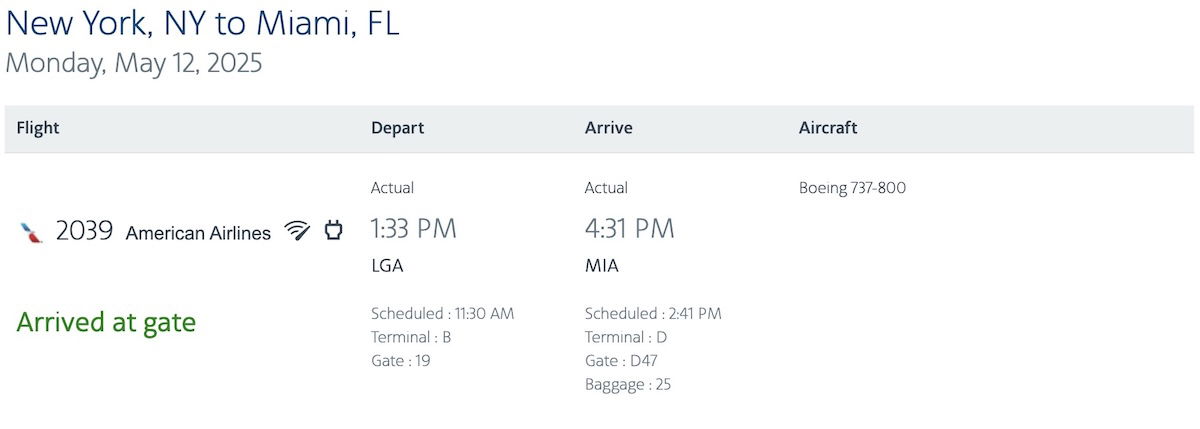This screenshot has width=1200, height=429.
Task: Click the Scheduled 2:41 PM arrival text
Action: [653, 313]
